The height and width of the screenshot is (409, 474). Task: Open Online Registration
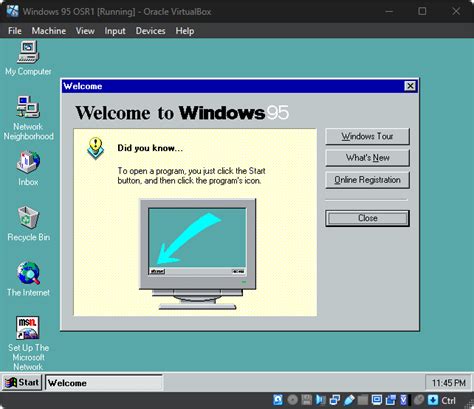tap(367, 180)
